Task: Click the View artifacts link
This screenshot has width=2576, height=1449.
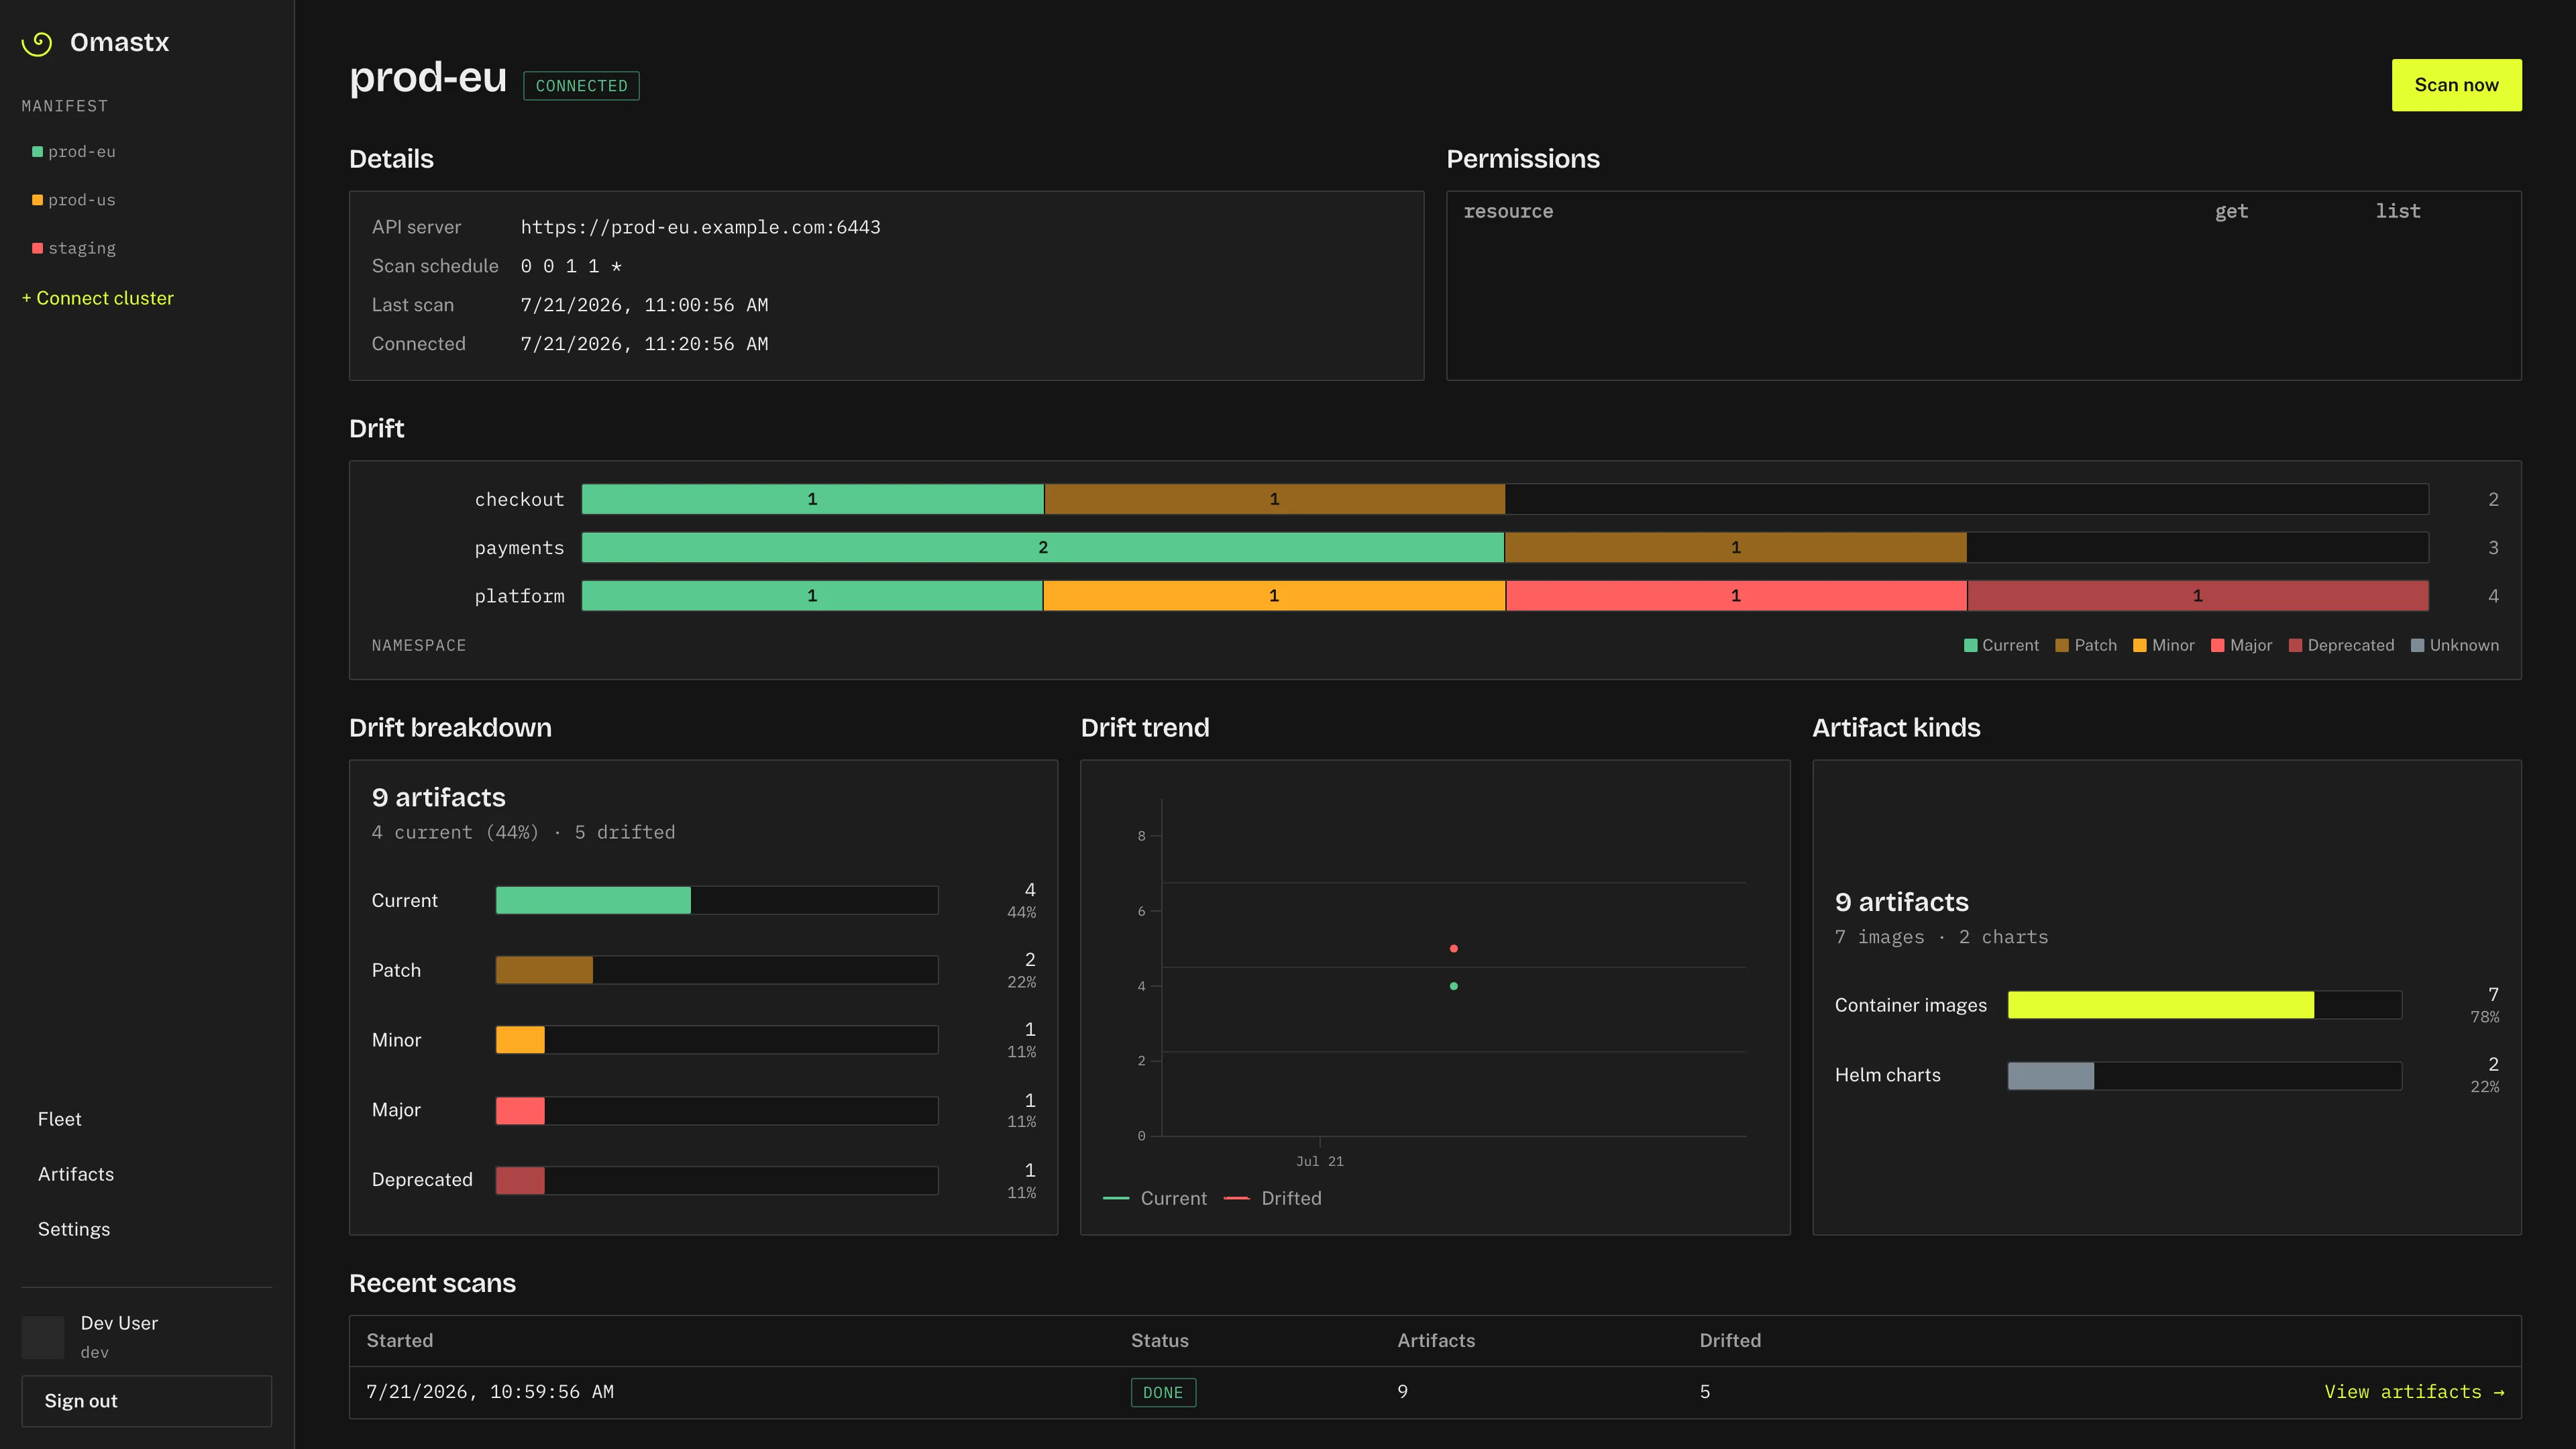Action: (2414, 1392)
